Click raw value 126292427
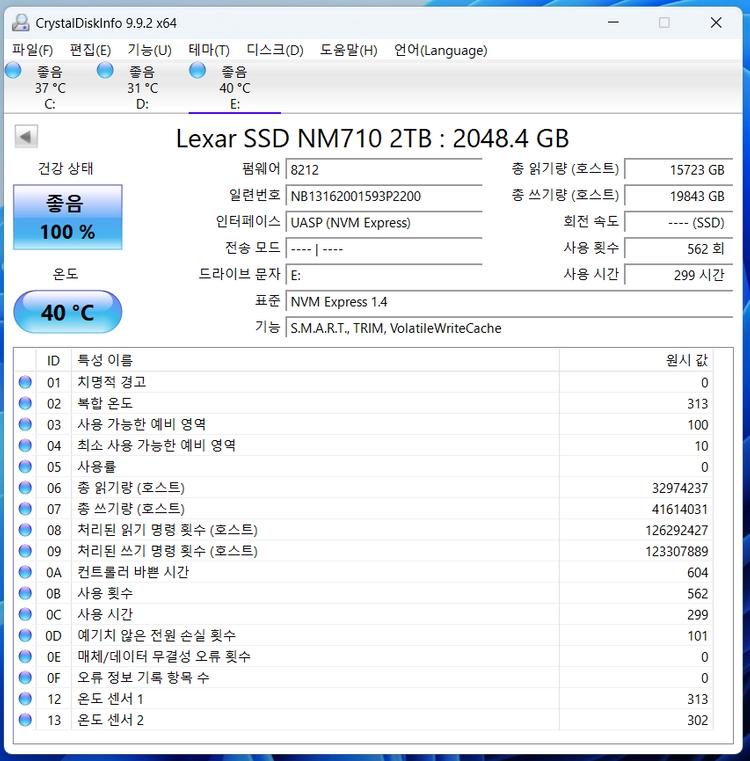 coord(676,530)
